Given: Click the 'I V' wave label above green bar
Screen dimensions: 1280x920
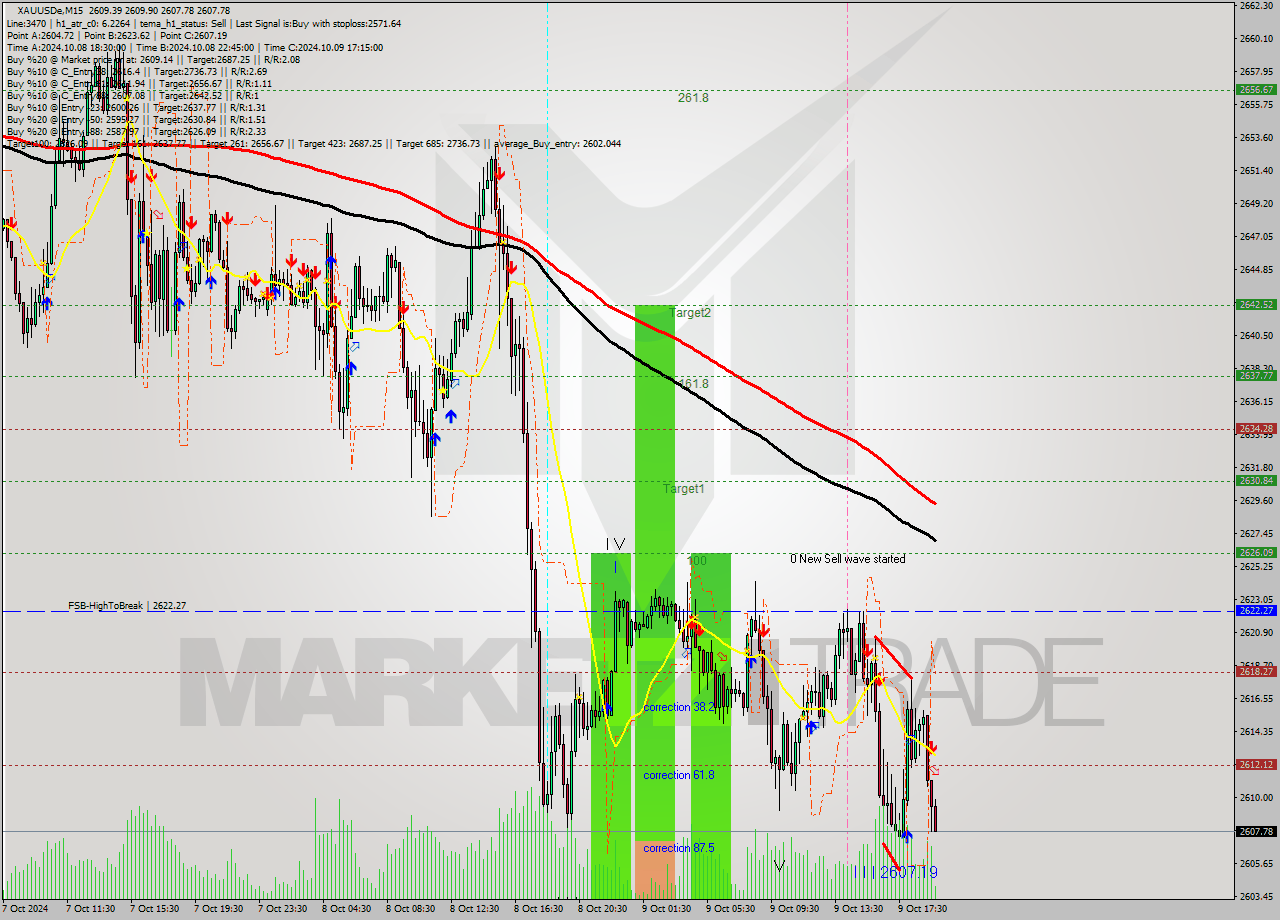Looking at the screenshot, I should [x=615, y=545].
